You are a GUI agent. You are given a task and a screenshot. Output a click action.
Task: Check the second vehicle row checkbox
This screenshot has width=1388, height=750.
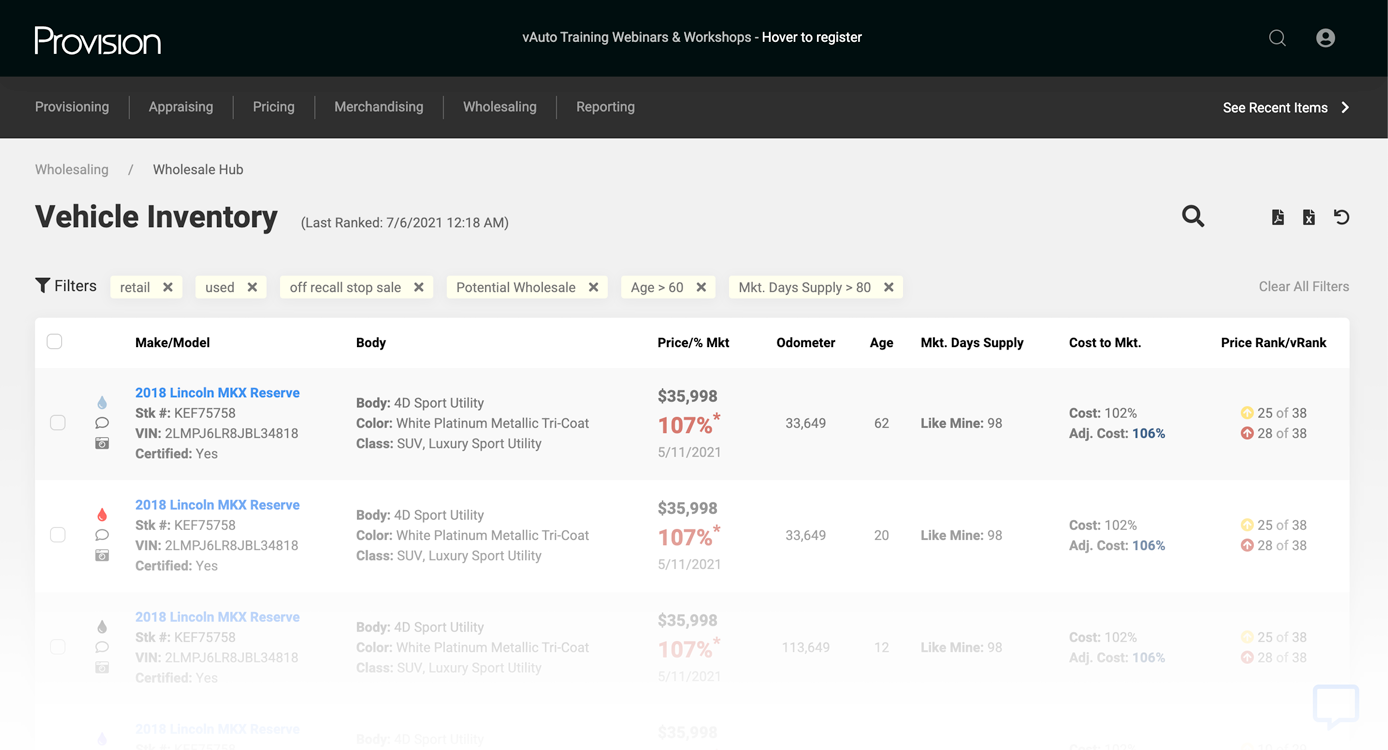click(57, 535)
